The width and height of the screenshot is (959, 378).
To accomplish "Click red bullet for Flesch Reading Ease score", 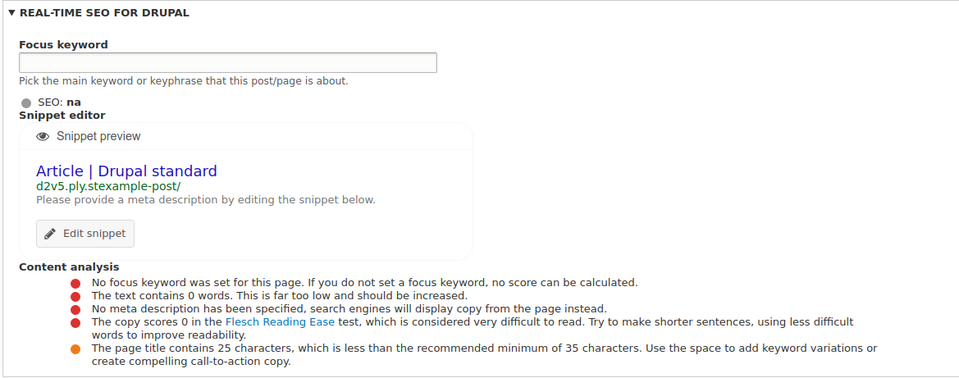I will coord(75,323).
